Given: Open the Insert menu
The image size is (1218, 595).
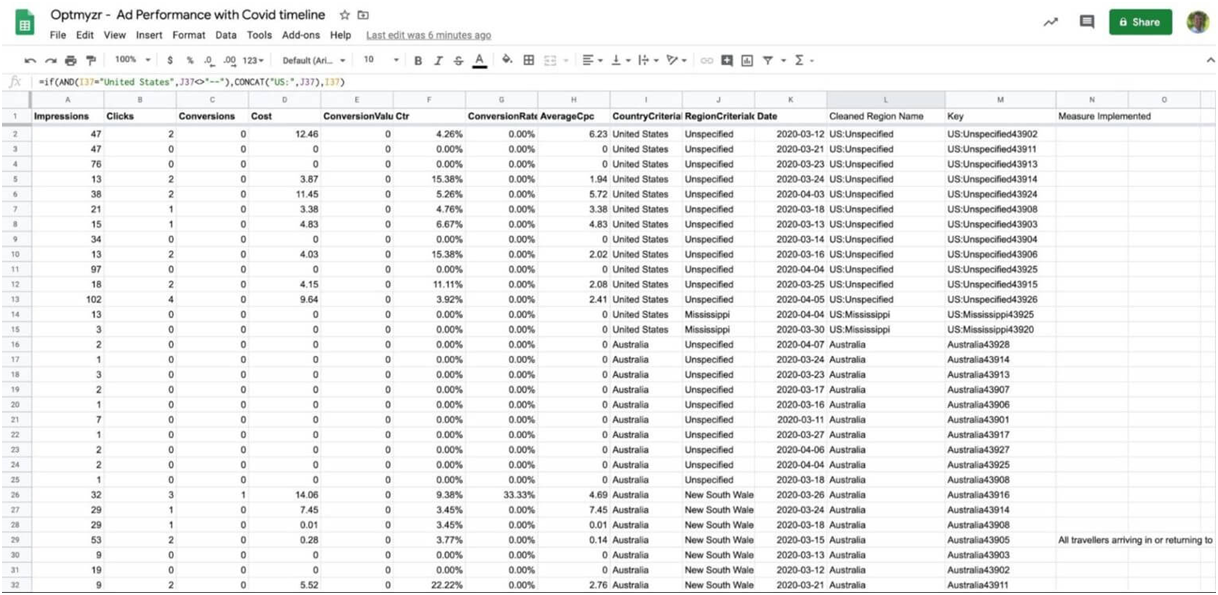Looking at the screenshot, I should 149,35.
